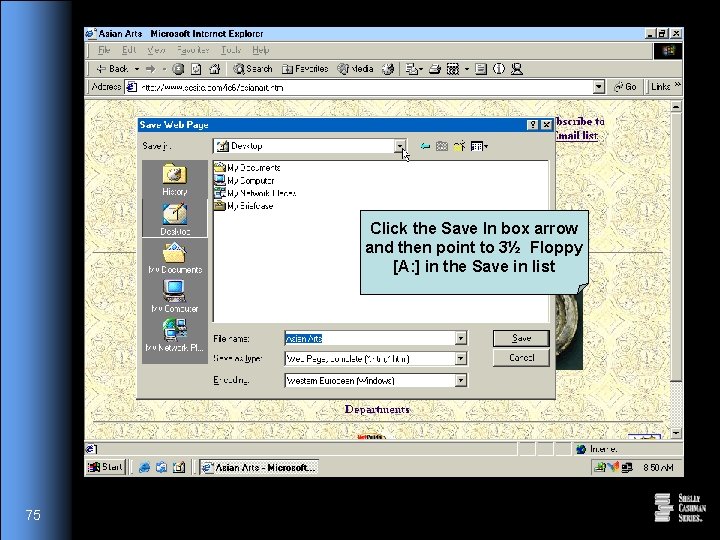720x540 pixels.
Task: Click the page scrollbar down arrow
Action: pyautogui.click(x=676, y=433)
